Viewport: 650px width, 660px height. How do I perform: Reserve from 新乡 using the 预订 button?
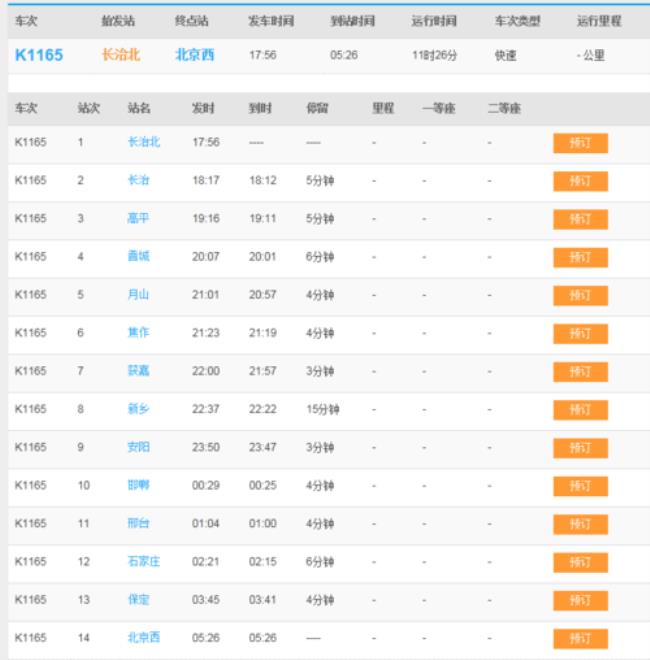580,410
